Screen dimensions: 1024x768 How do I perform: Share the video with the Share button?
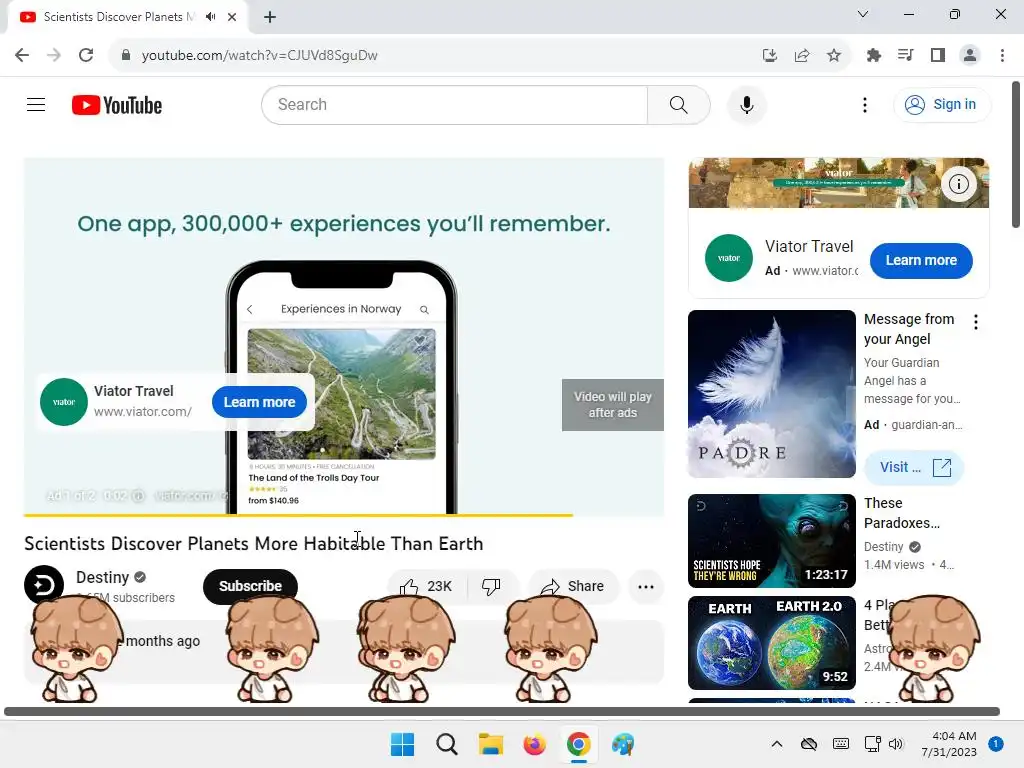pyautogui.click(x=573, y=586)
